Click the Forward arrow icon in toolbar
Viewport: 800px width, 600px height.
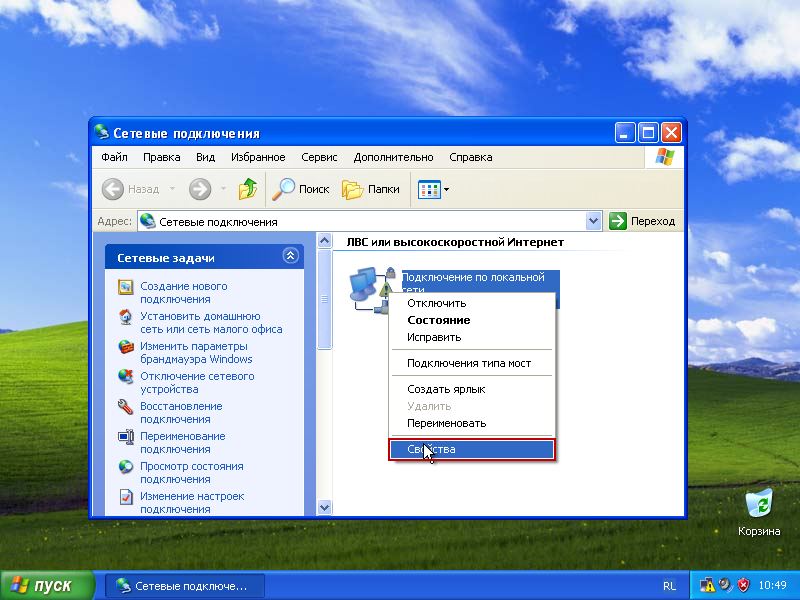[199, 189]
